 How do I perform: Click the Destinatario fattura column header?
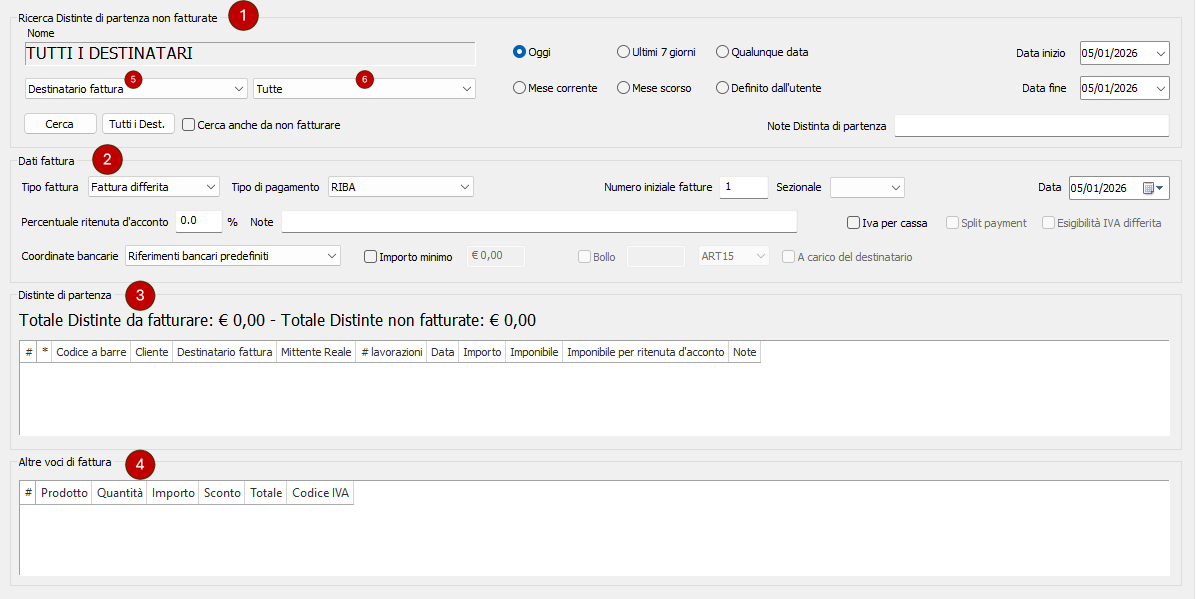[224, 353]
